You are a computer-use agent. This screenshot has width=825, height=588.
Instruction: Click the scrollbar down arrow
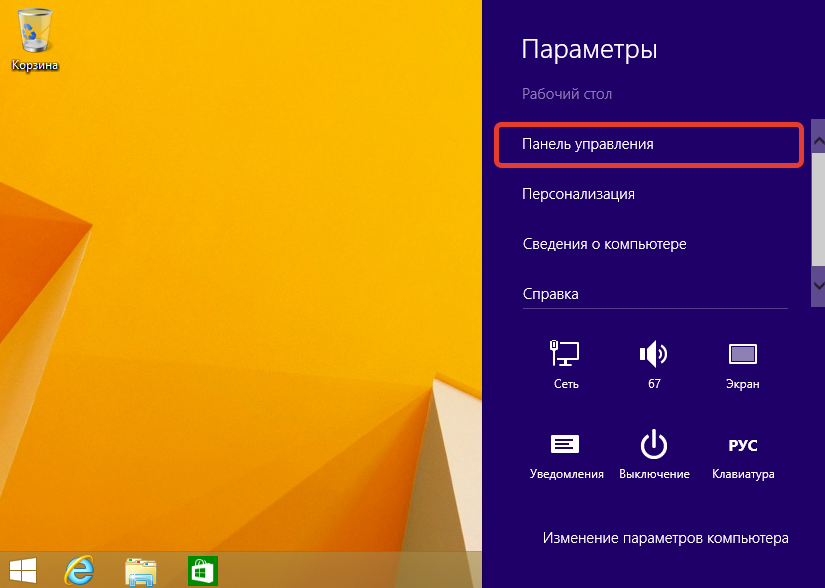pyautogui.click(x=818, y=286)
